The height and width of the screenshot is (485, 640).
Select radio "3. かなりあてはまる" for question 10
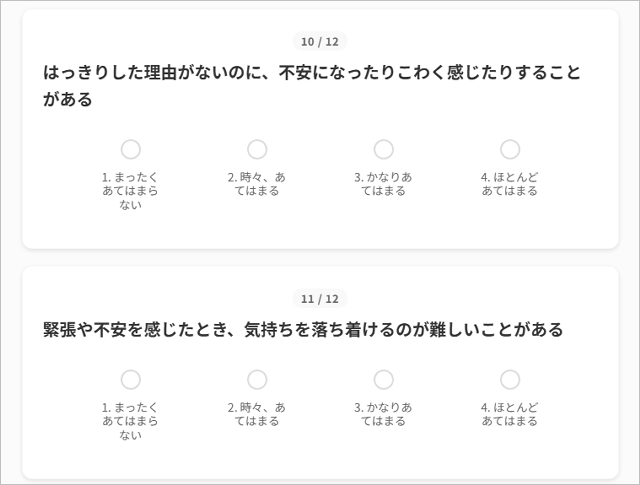(x=383, y=149)
